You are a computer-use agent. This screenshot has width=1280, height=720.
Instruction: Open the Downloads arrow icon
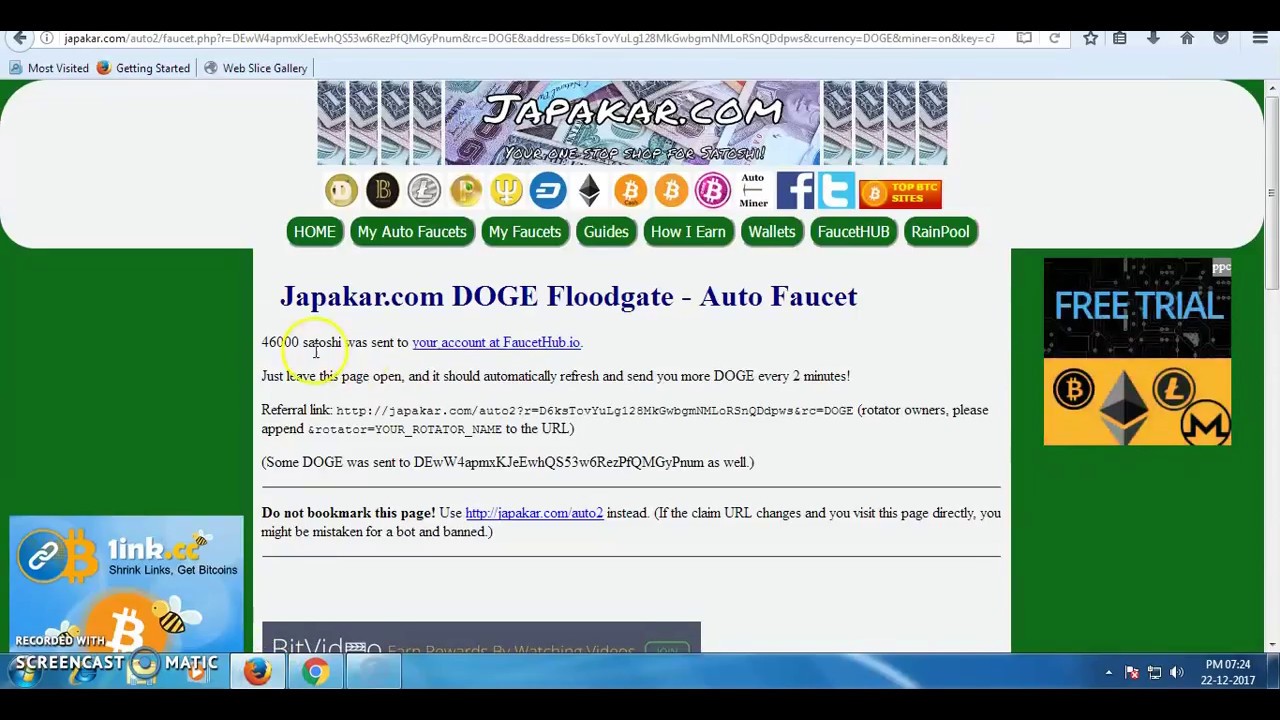(1153, 38)
